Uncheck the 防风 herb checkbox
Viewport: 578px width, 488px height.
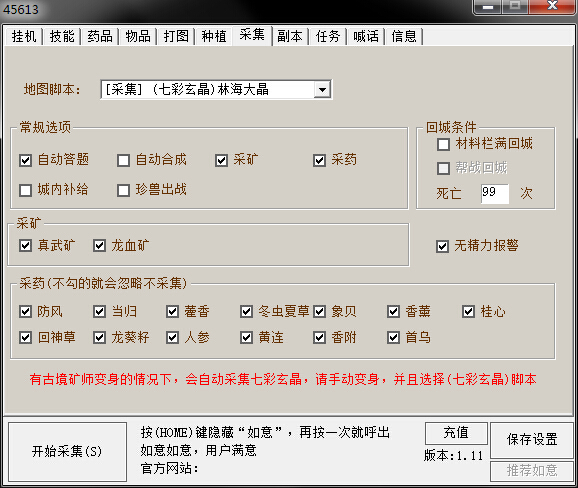tap(25, 312)
